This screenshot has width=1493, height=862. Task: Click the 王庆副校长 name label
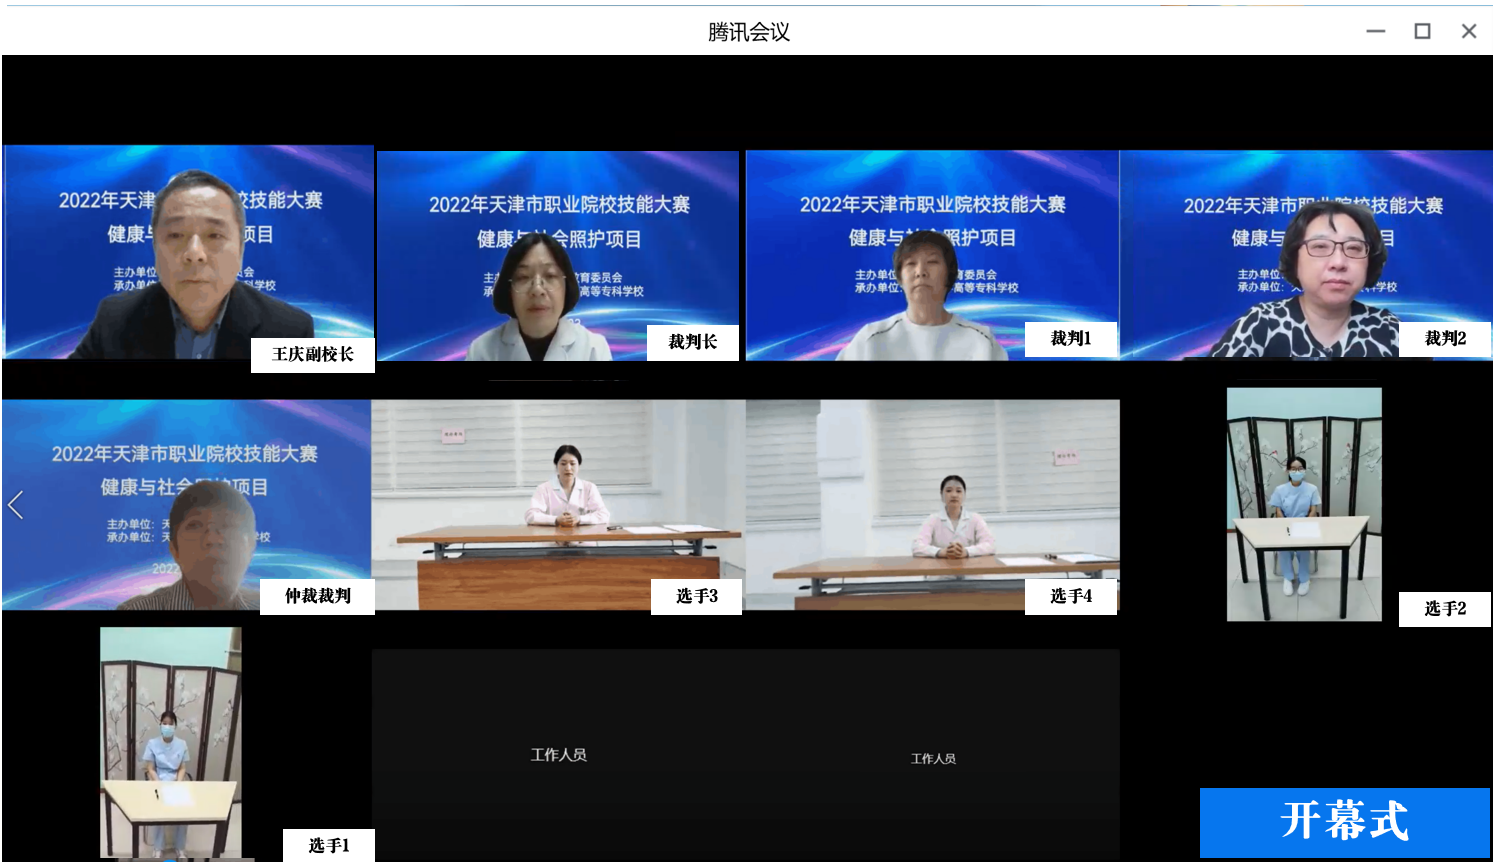point(312,354)
